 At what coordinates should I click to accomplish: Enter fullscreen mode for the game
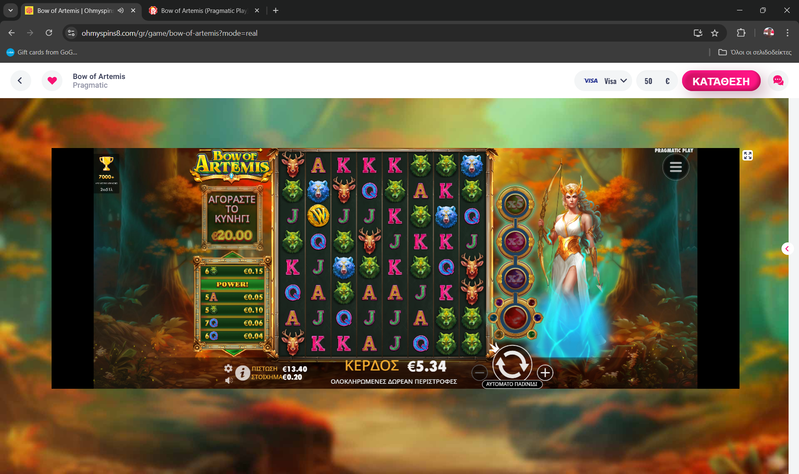(x=748, y=155)
